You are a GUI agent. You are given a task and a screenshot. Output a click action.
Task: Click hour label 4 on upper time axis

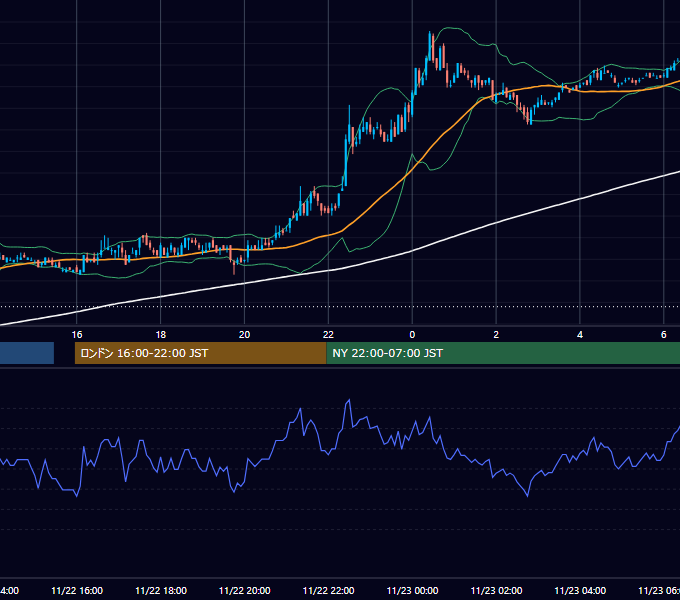580,335
